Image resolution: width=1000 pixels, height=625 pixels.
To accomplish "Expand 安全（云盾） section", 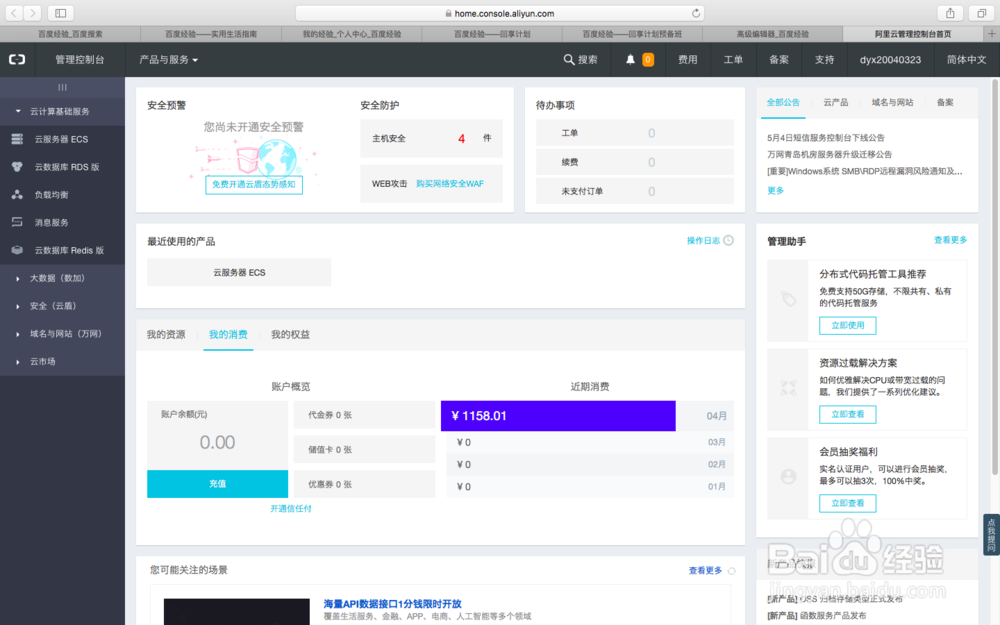I will tap(62, 305).
